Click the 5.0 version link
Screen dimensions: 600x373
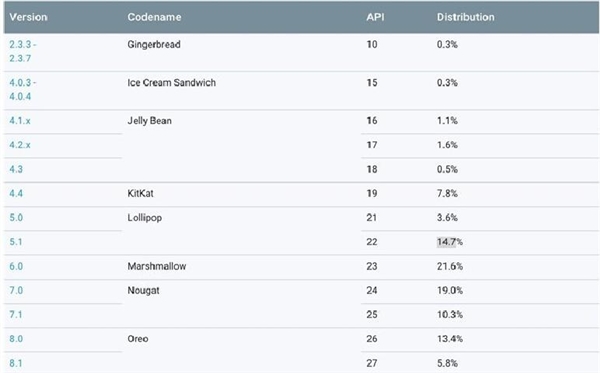point(16,218)
